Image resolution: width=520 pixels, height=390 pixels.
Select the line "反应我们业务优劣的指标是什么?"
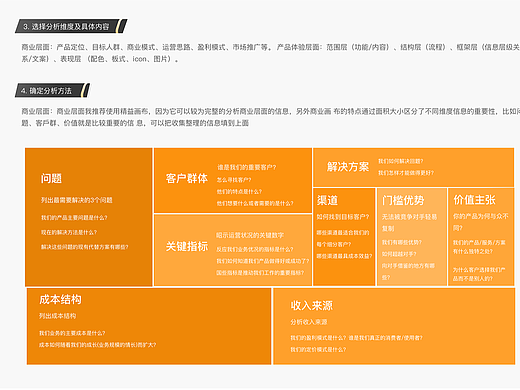[x=255, y=249]
